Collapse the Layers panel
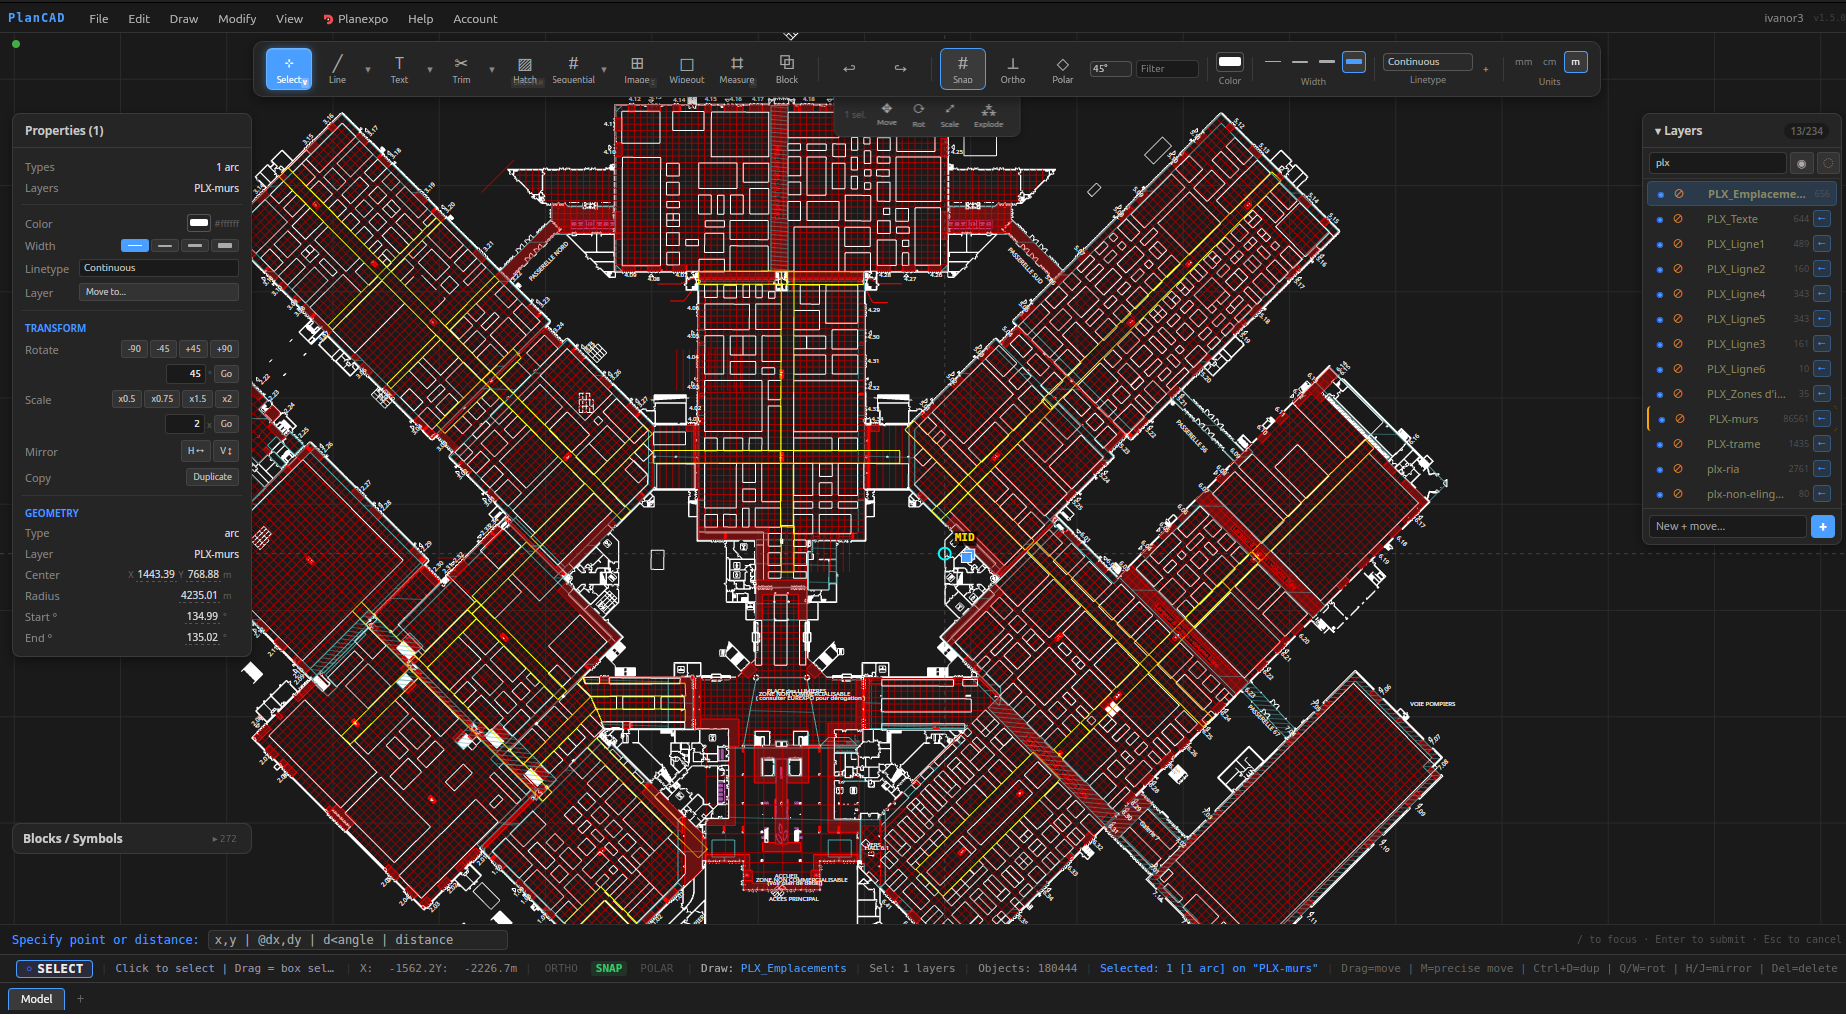The image size is (1846, 1019). (1659, 130)
